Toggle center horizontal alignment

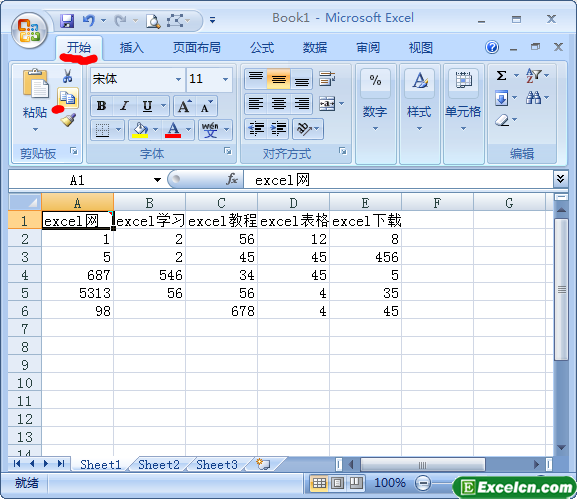pyautogui.click(x=279, y=104)
